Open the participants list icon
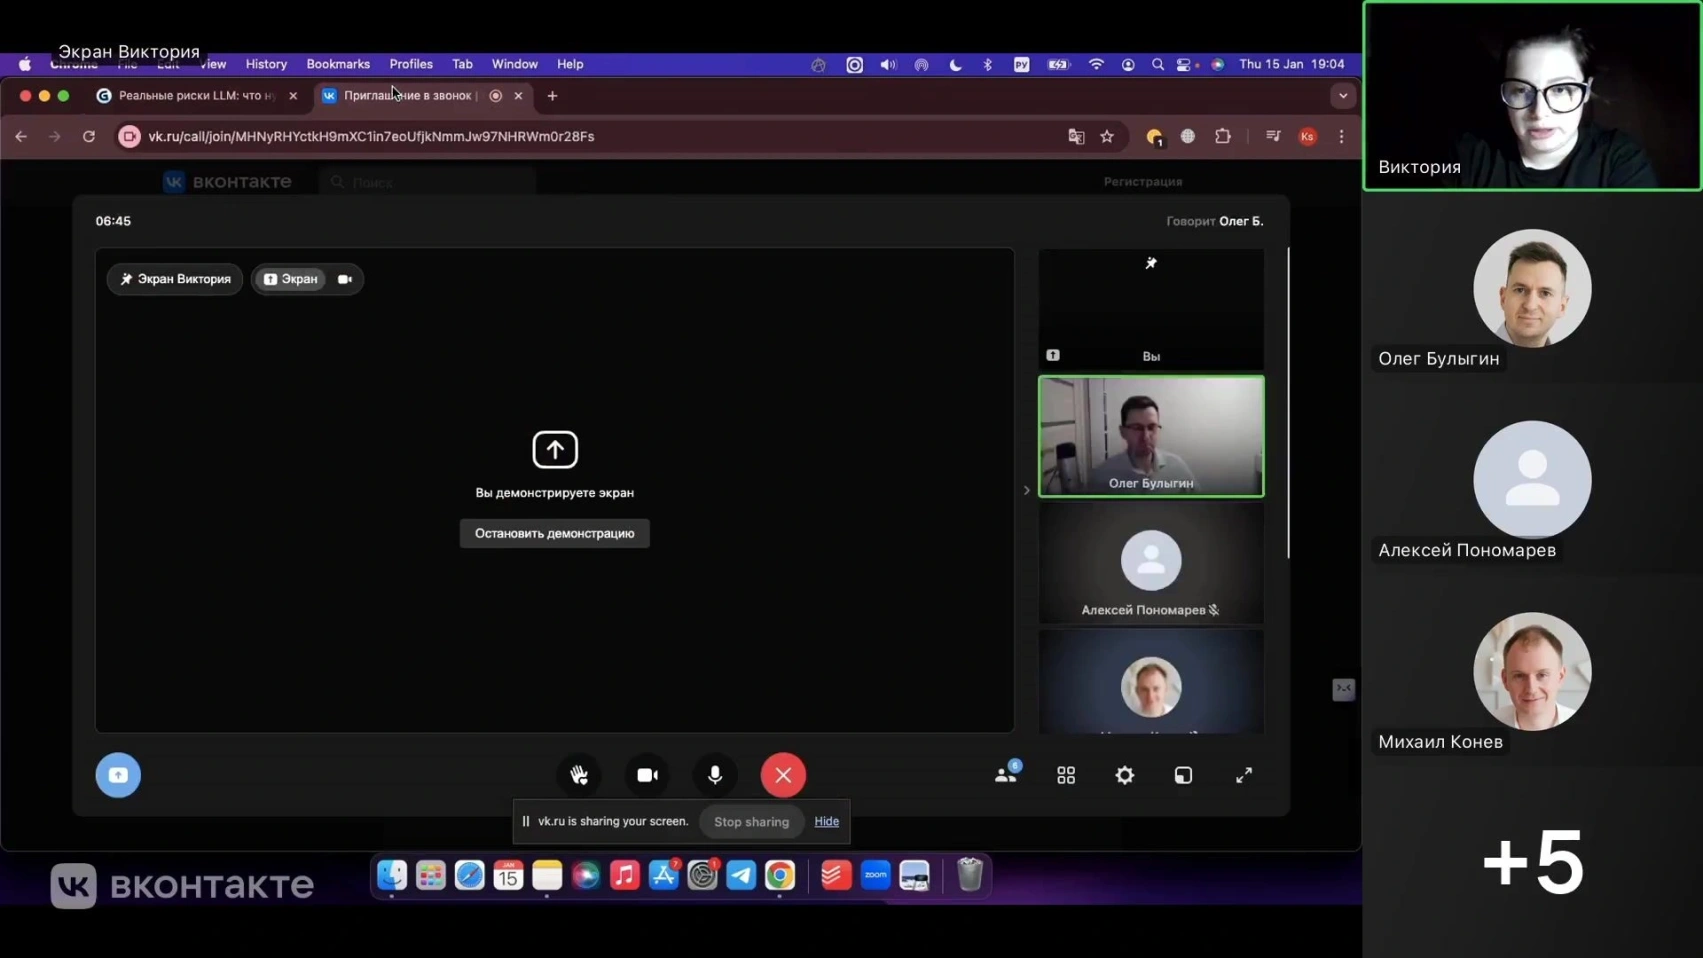The width and height of the screenshot is (1703, 958). click(x=1007, y=774)
